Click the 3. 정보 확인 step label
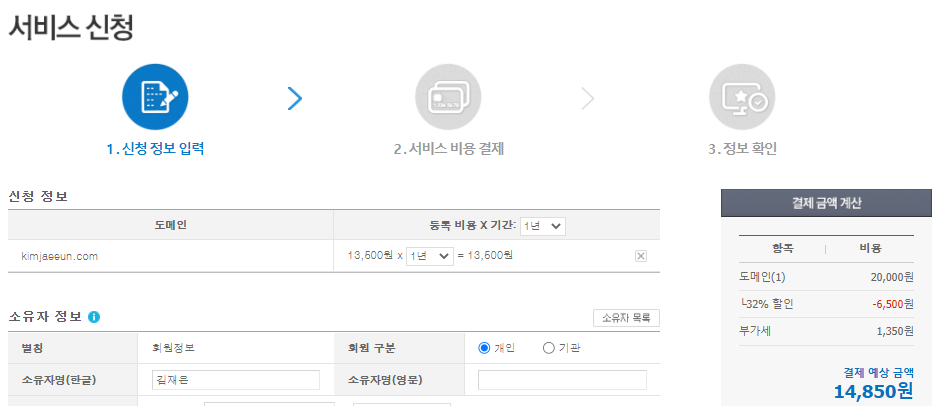 pyautogui.click(x=742, y=149)
